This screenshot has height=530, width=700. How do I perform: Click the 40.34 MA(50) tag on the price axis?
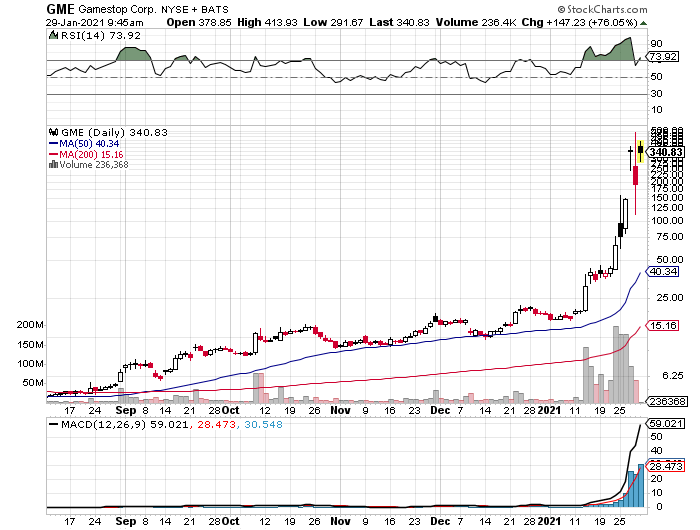pos(662,271)
